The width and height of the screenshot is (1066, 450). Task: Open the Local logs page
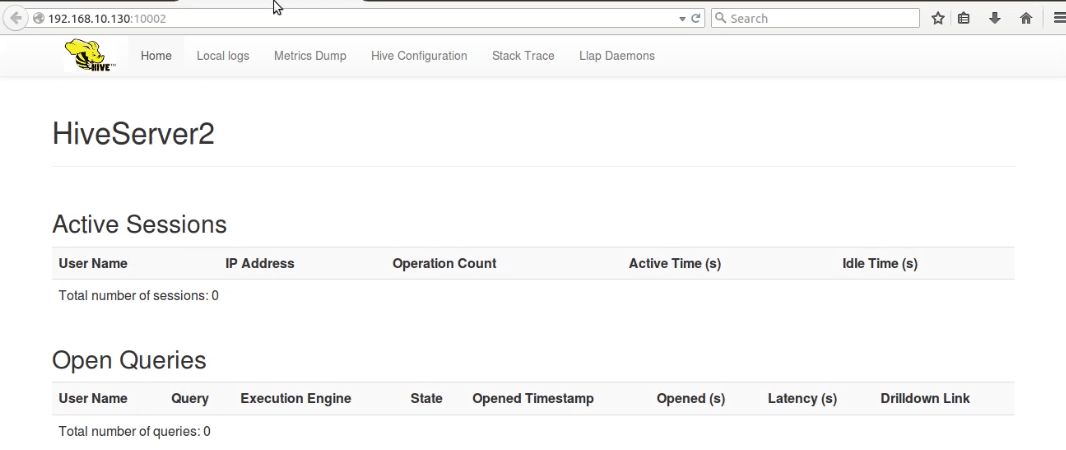(x=223, y=56)
